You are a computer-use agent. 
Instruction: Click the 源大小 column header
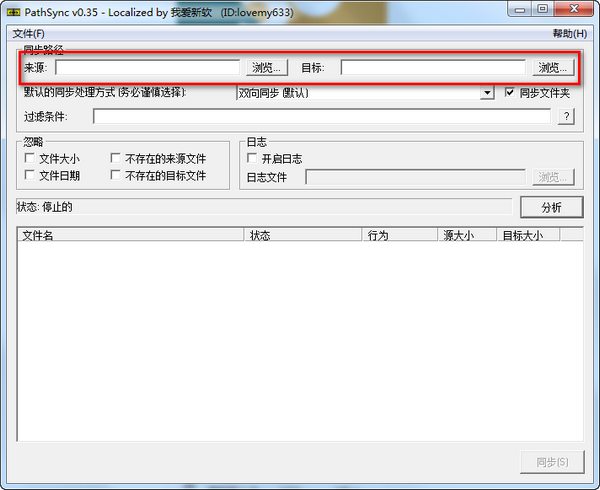(468, 236)
